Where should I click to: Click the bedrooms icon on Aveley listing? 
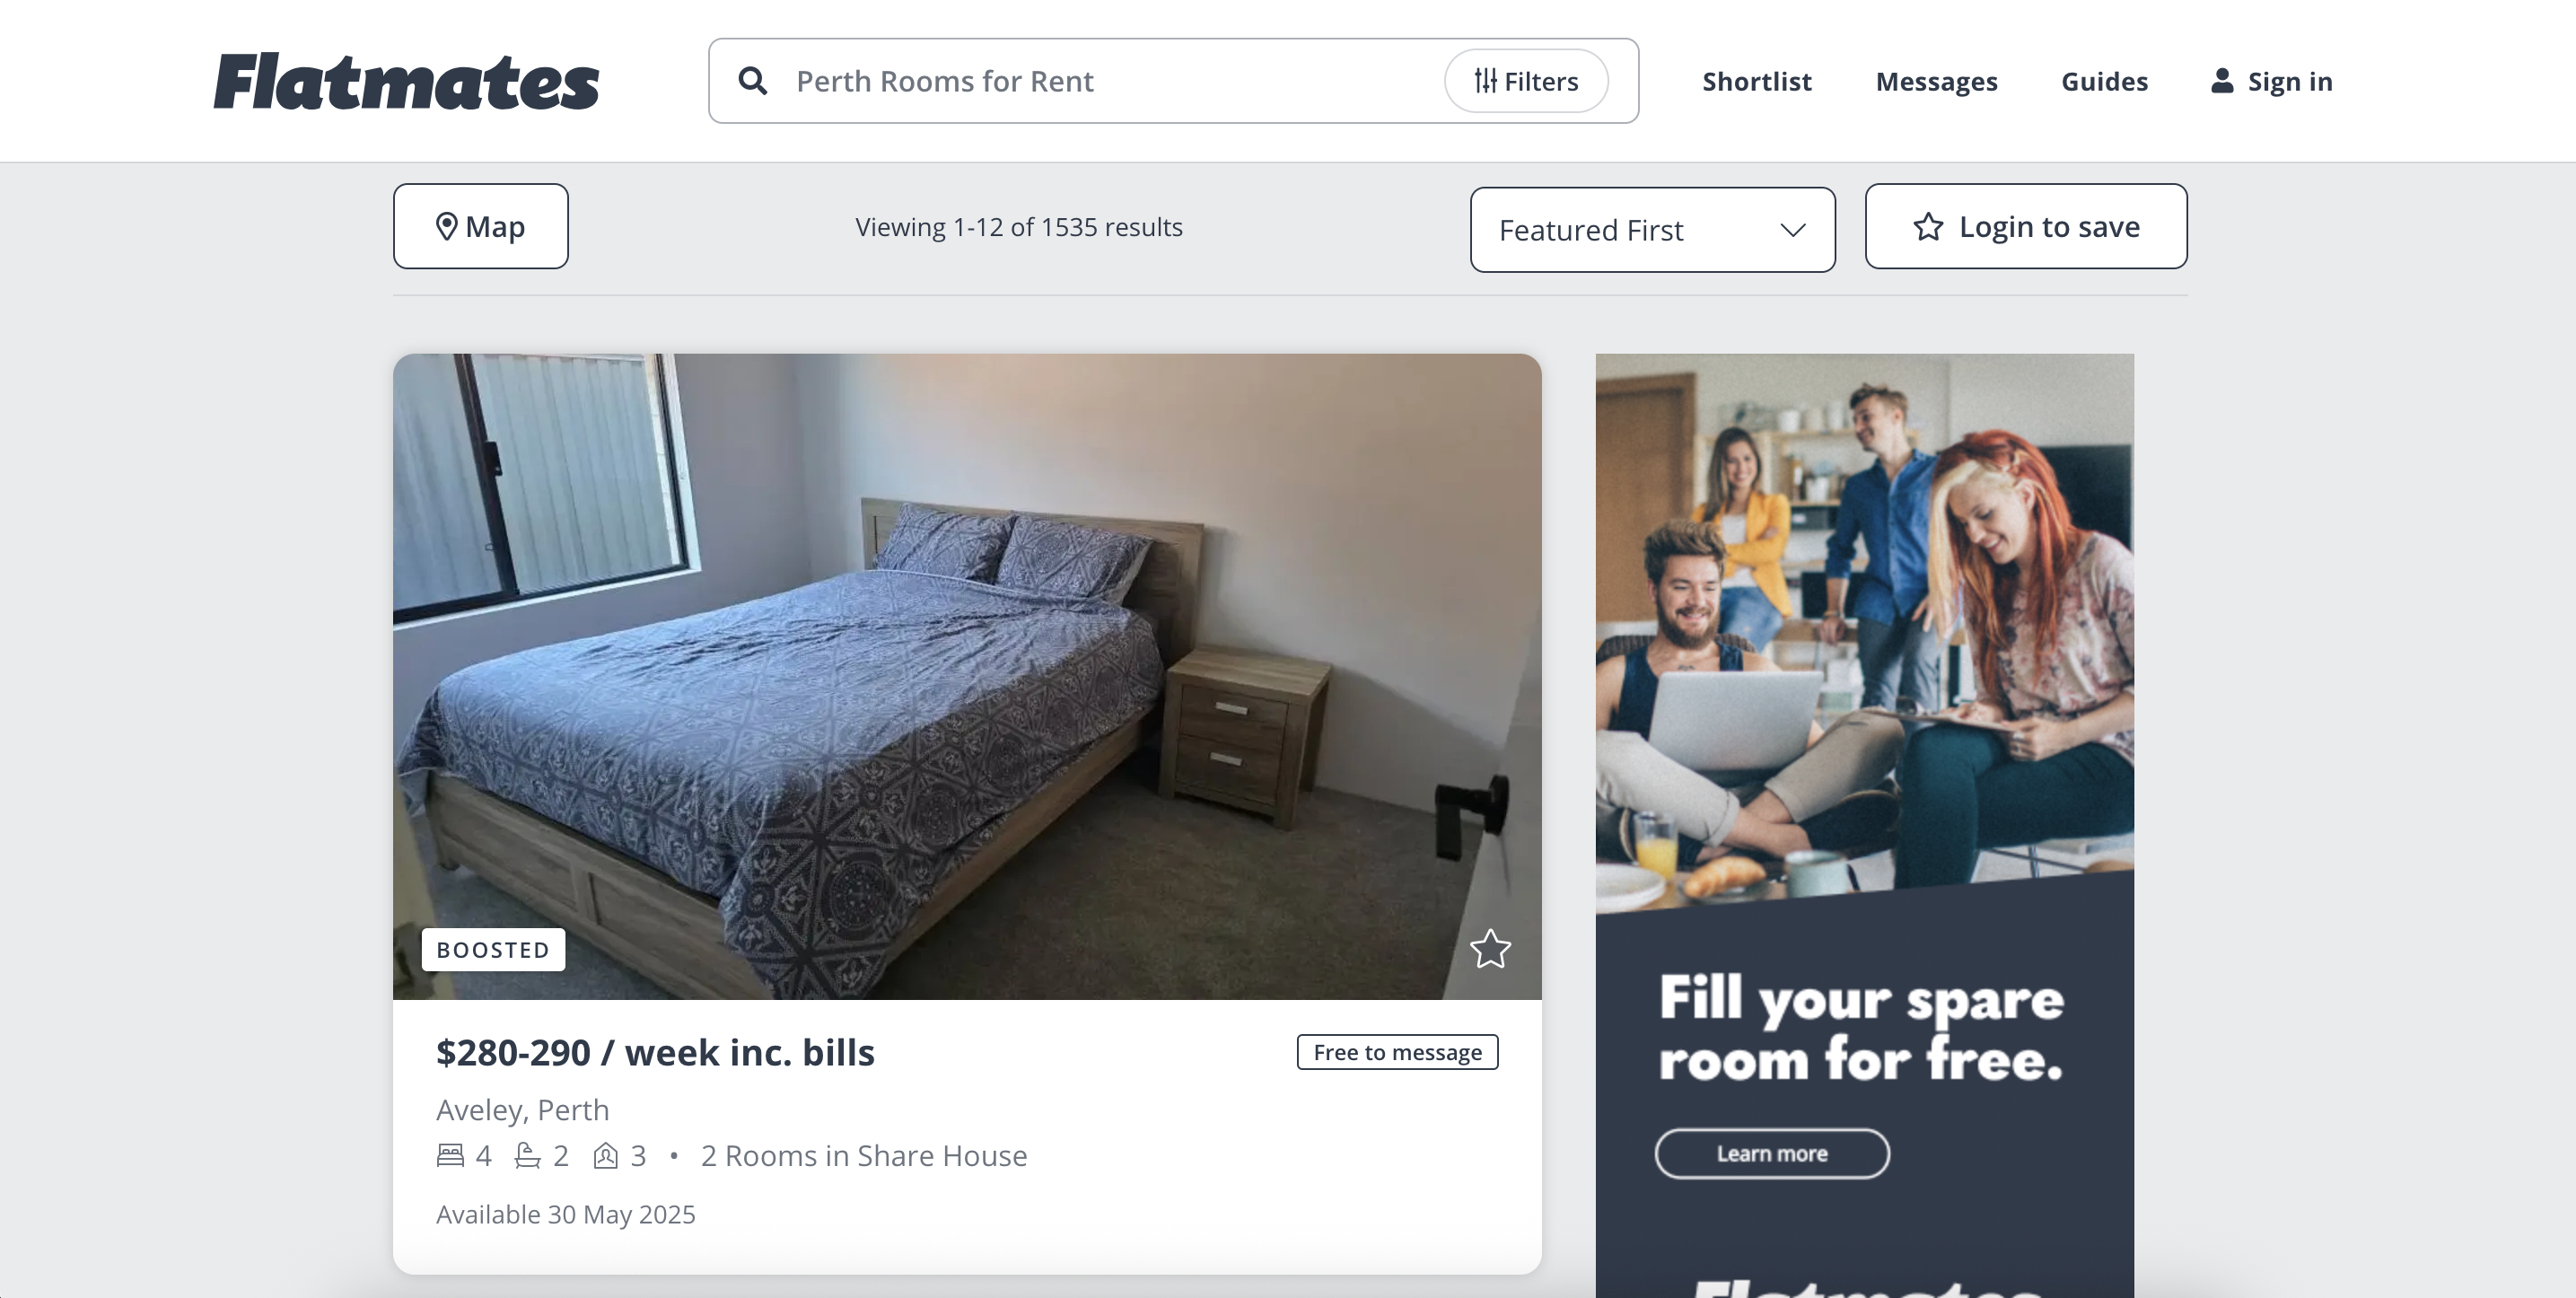coord(450,1155)
